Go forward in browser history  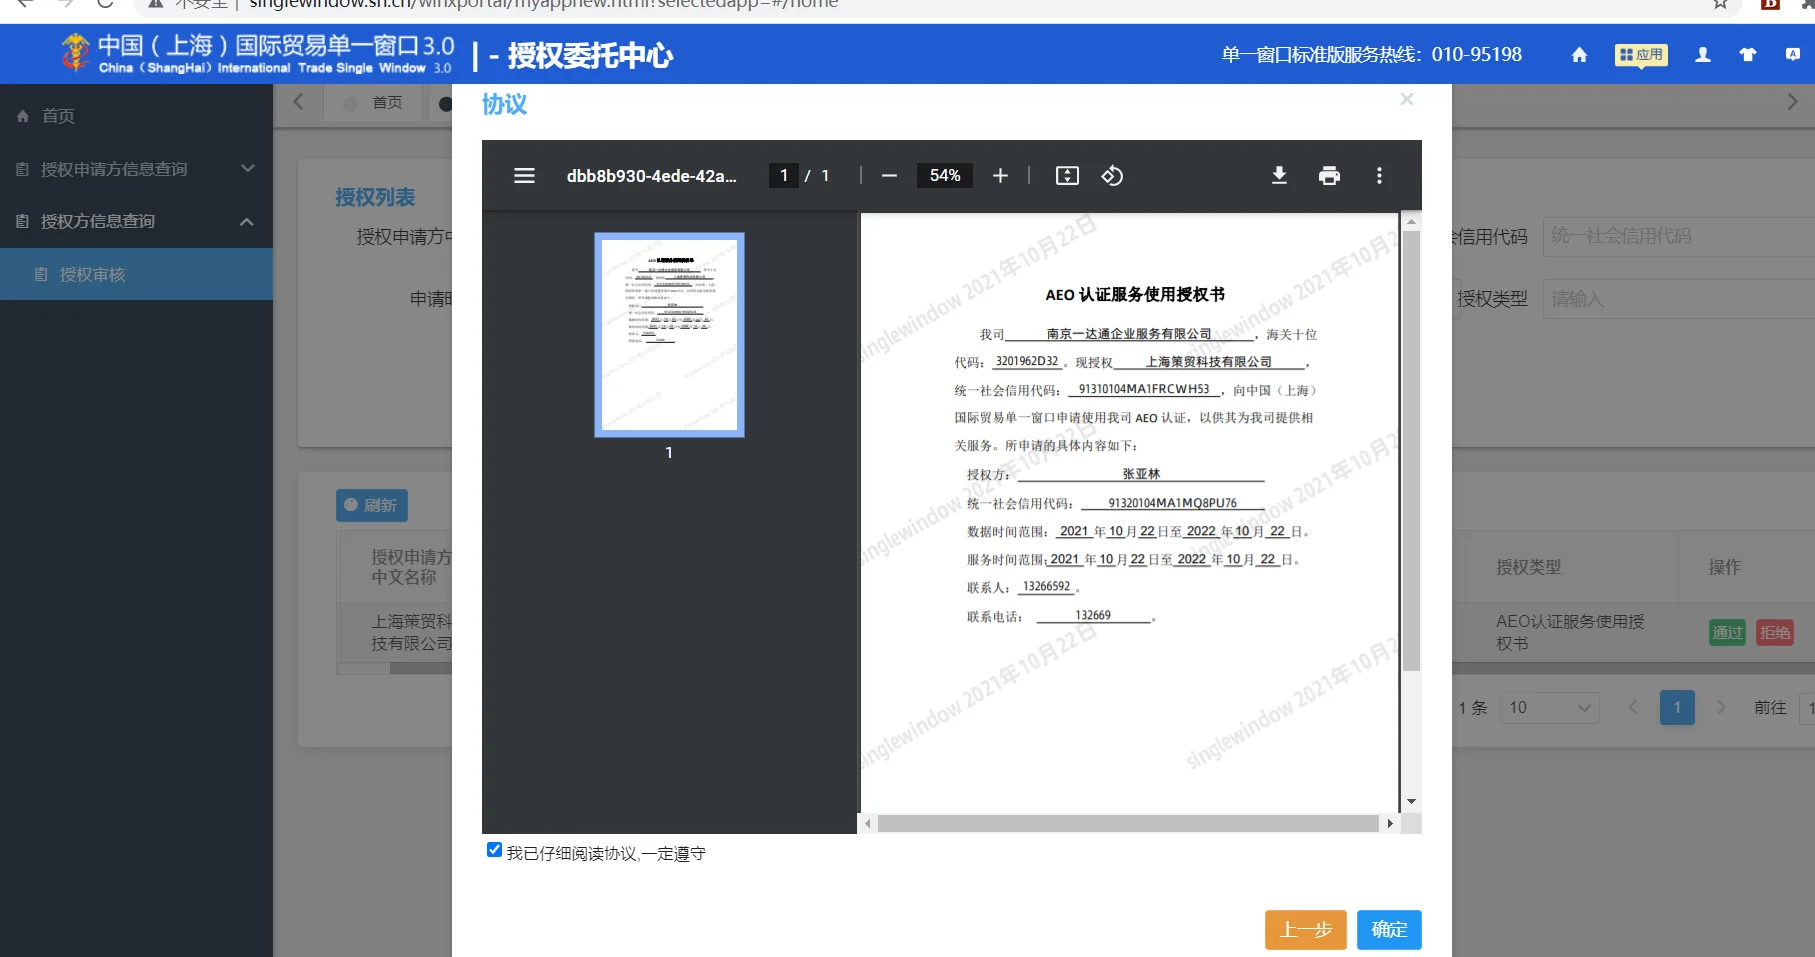pyautogui.click(x=65, y=4)
